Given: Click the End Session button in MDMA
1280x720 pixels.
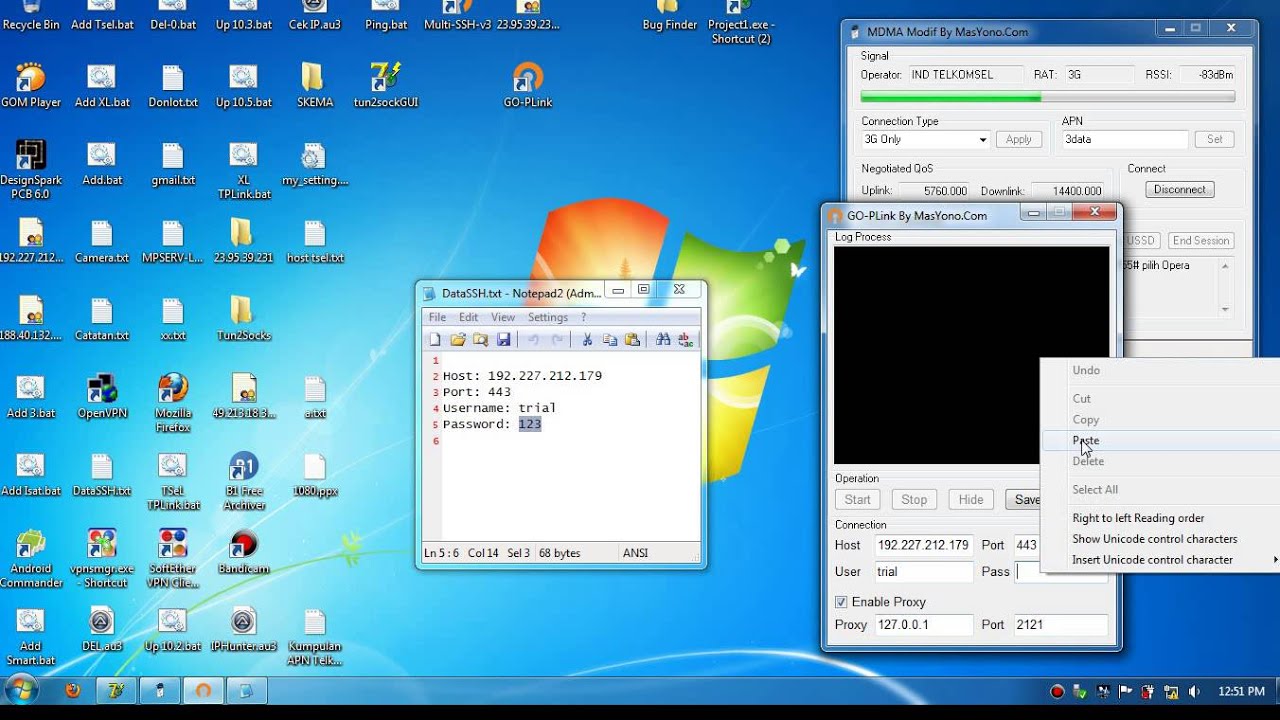Looking at the screenshot, I should [x=1200, y=240].
